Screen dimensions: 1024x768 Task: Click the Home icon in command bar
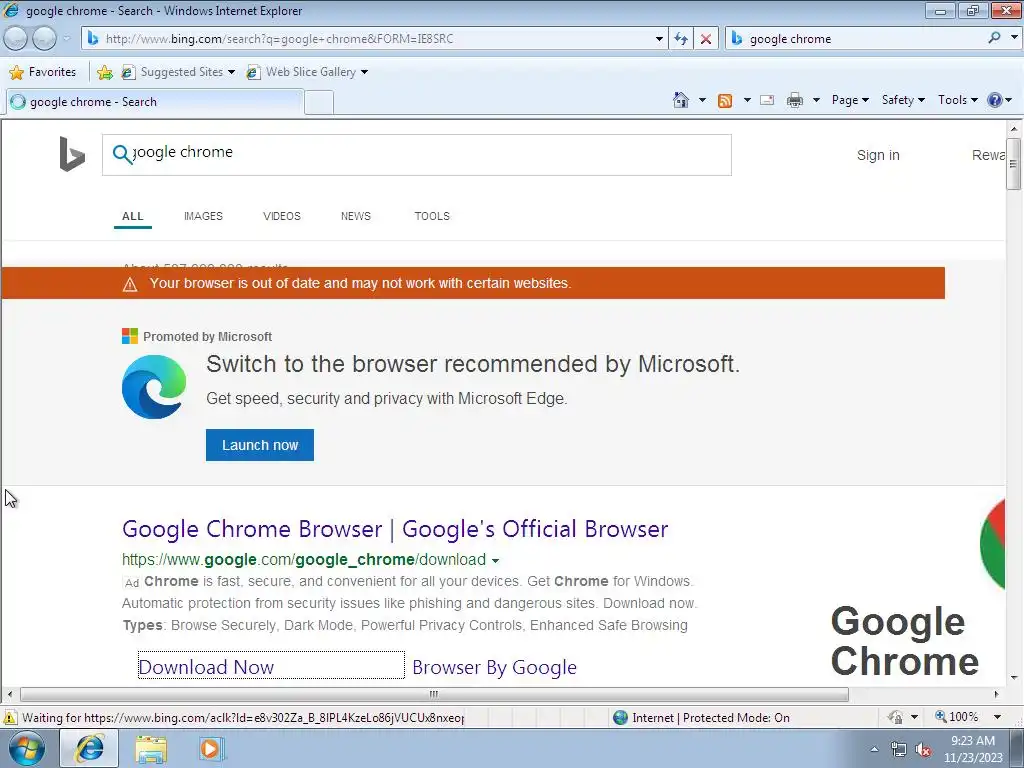click(x=680, y=100)
